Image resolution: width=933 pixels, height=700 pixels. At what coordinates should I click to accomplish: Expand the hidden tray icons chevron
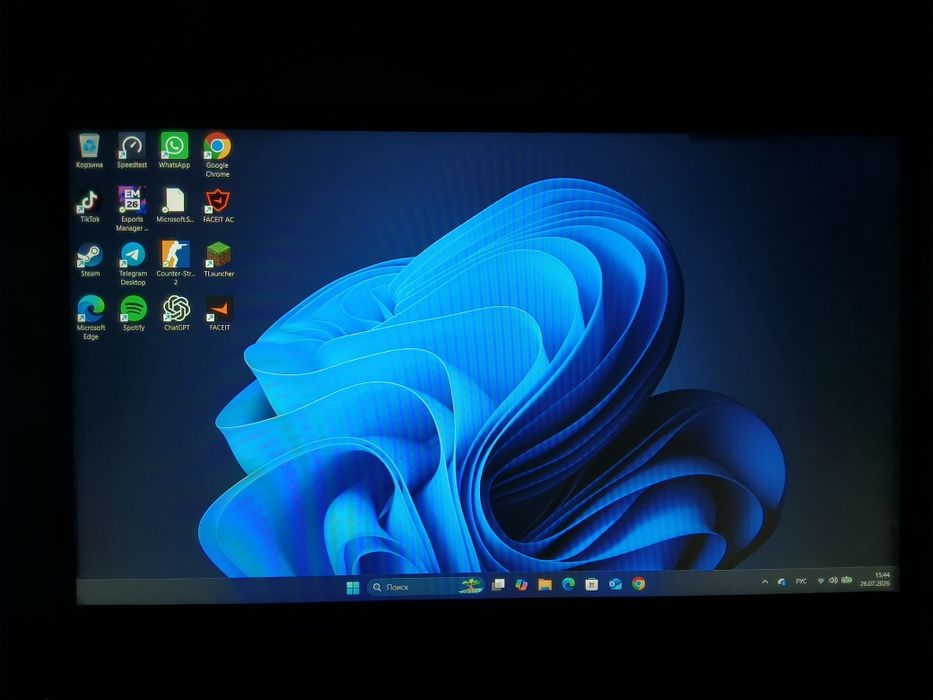[765, 582]
